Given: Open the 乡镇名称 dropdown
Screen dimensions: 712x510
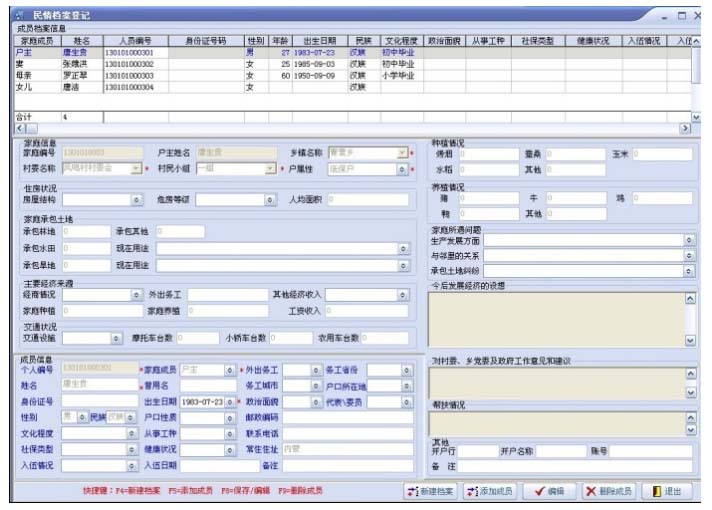Looking at the screenshot, I should 402,154.
